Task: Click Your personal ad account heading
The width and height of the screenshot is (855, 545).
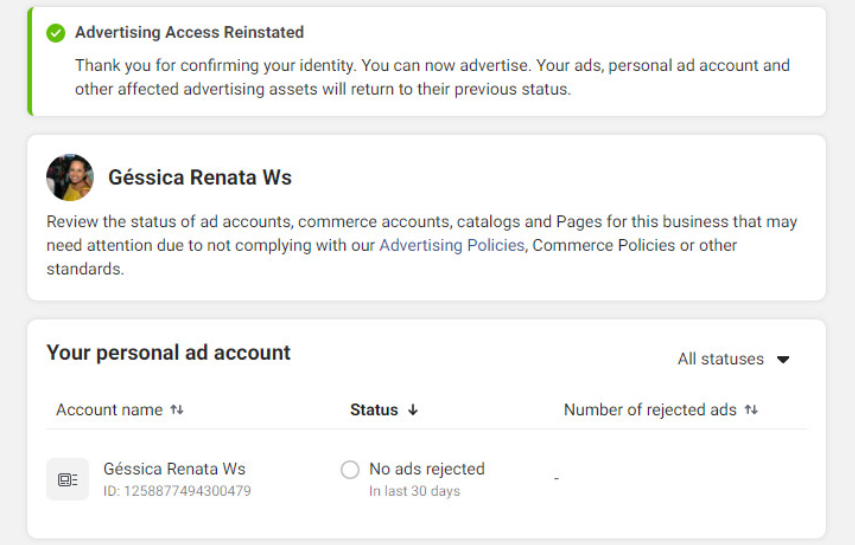Action: (x=168, y=352)
